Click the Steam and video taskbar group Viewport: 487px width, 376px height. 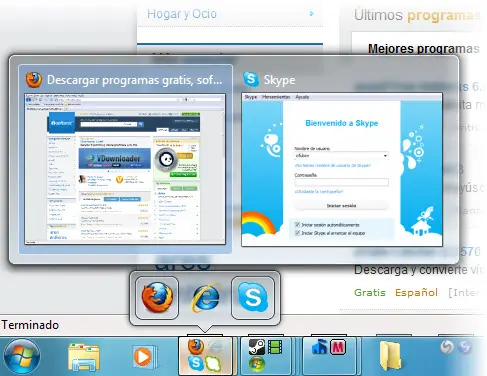tap(265, 356)
